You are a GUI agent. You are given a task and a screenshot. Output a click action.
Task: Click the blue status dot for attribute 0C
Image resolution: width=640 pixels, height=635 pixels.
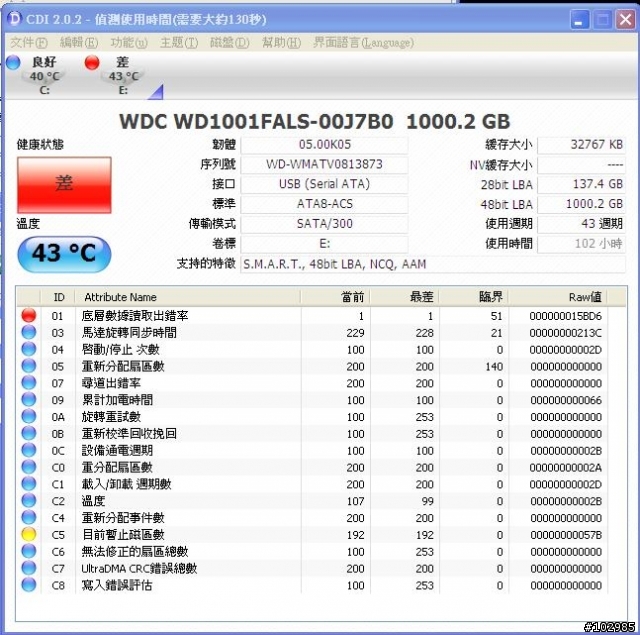click(x=29, y=450)
